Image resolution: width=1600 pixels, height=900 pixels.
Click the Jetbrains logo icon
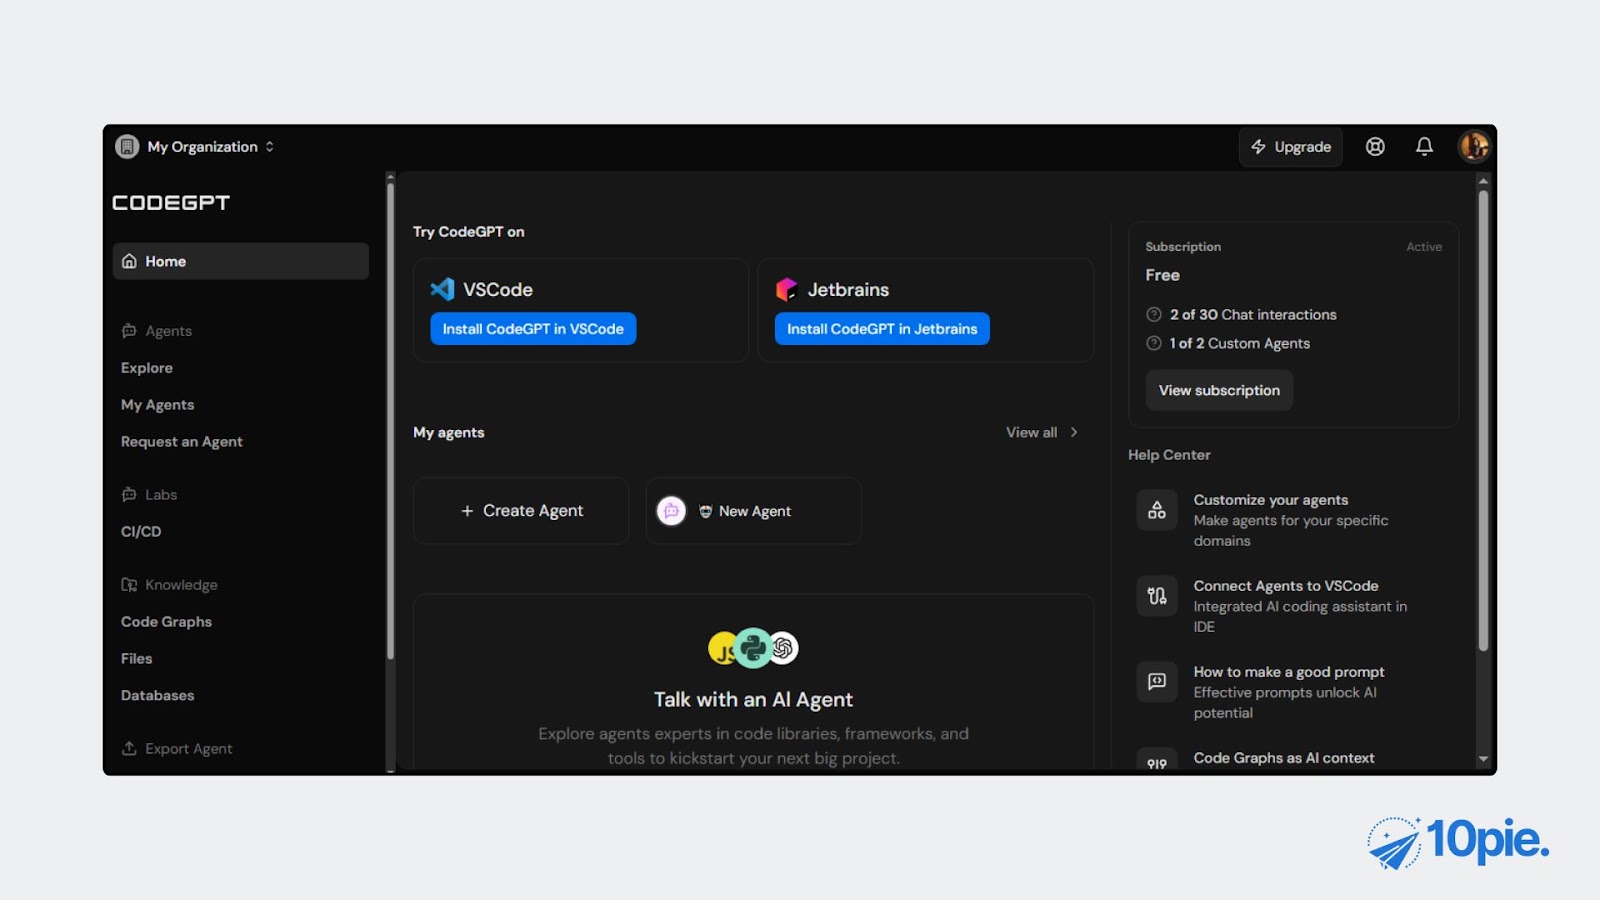click(x=787, y=289)
